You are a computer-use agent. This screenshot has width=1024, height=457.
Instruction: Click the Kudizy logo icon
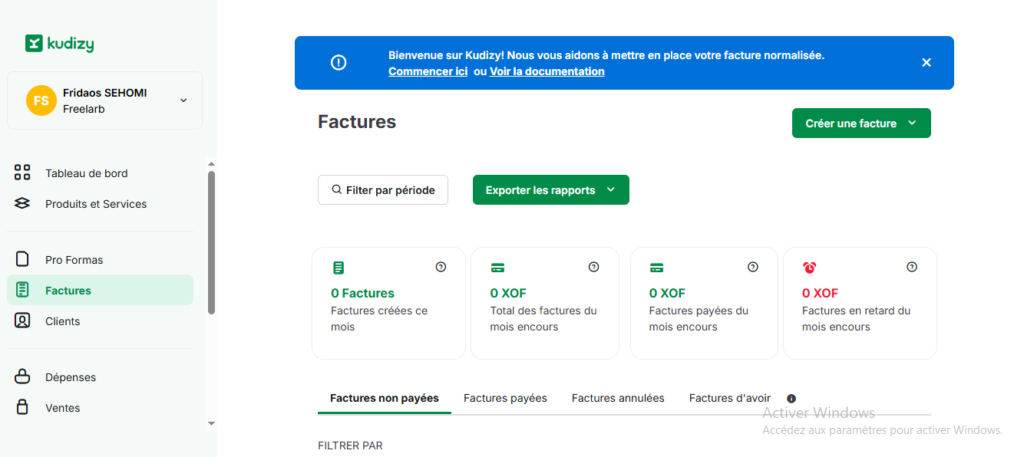click(x=34, y=43)
